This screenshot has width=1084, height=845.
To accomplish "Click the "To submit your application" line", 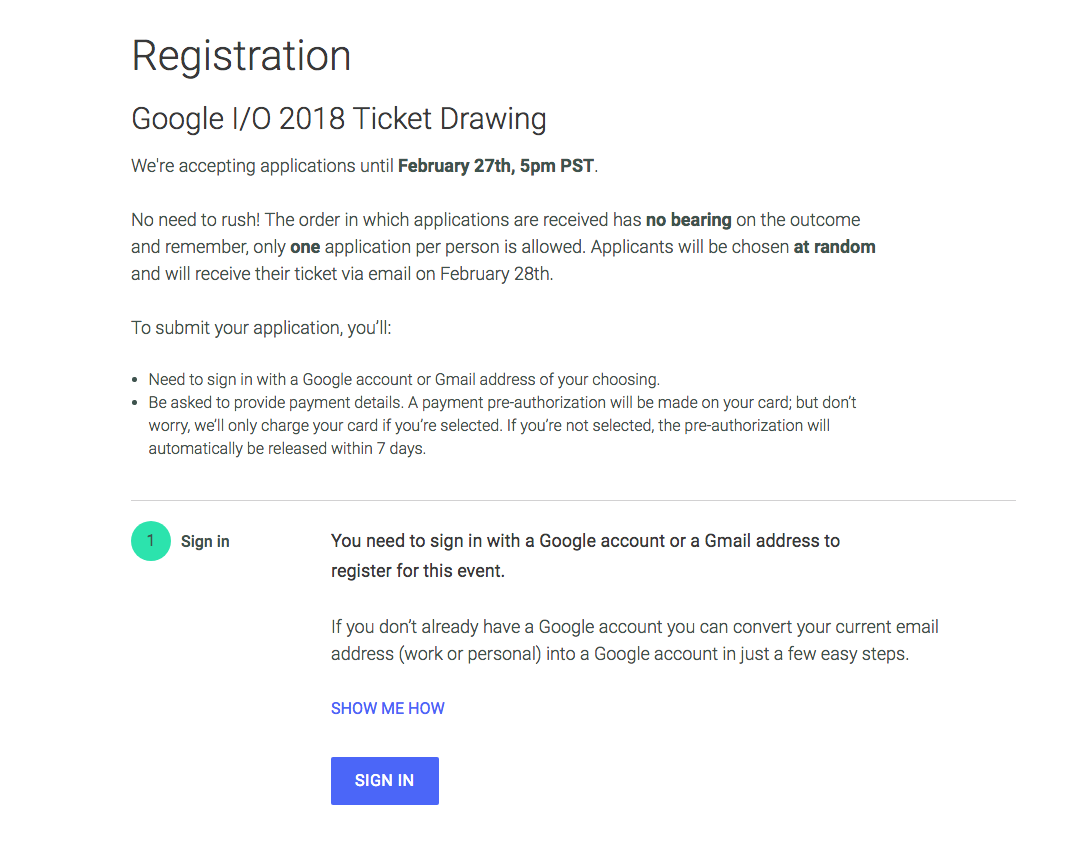I will click(x=268, y=327).
